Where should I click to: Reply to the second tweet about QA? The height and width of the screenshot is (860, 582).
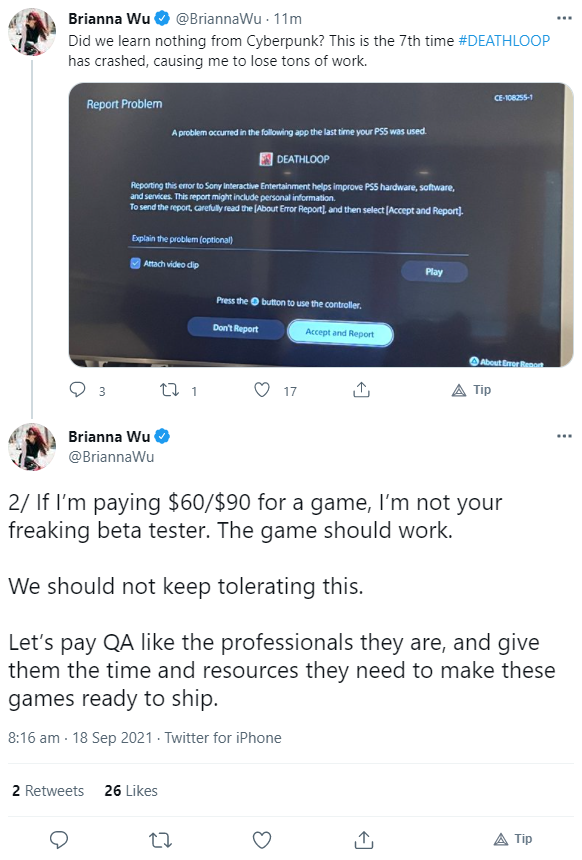[x=59, y=840]
